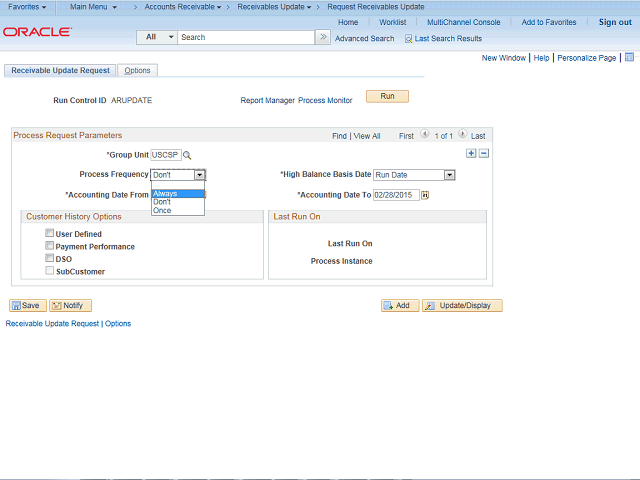The image size is (640, 480).
Task: Open Advanced Search link
Action: [x=364, y=39]
